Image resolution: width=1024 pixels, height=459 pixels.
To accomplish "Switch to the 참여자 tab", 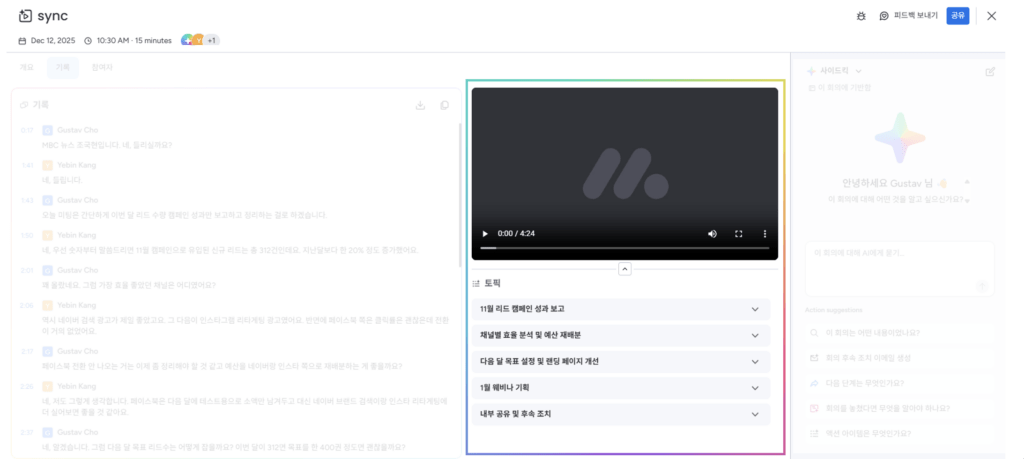I will click(x=102, y=68).
